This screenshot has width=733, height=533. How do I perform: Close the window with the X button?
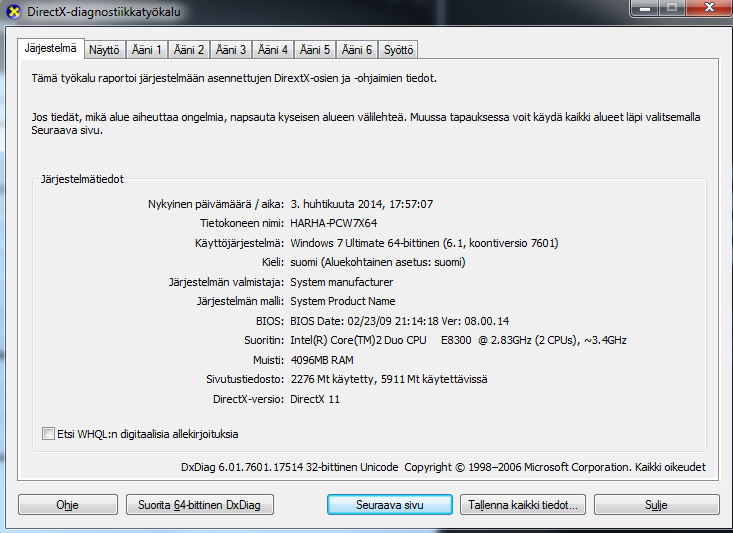pos(709,8)
